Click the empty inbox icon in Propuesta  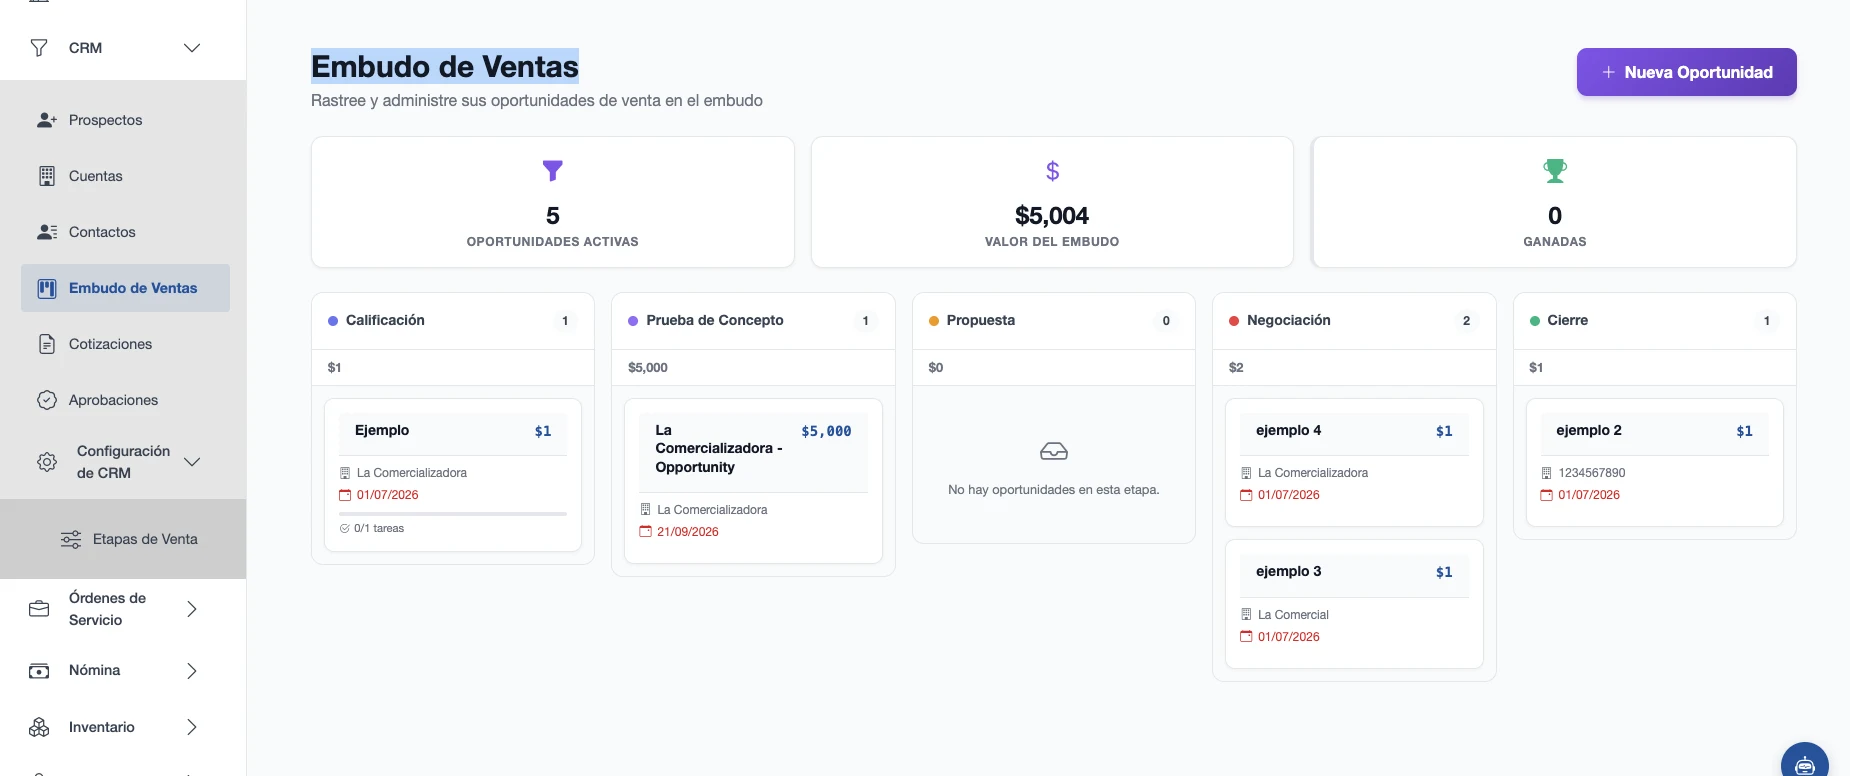(1054, 451)
